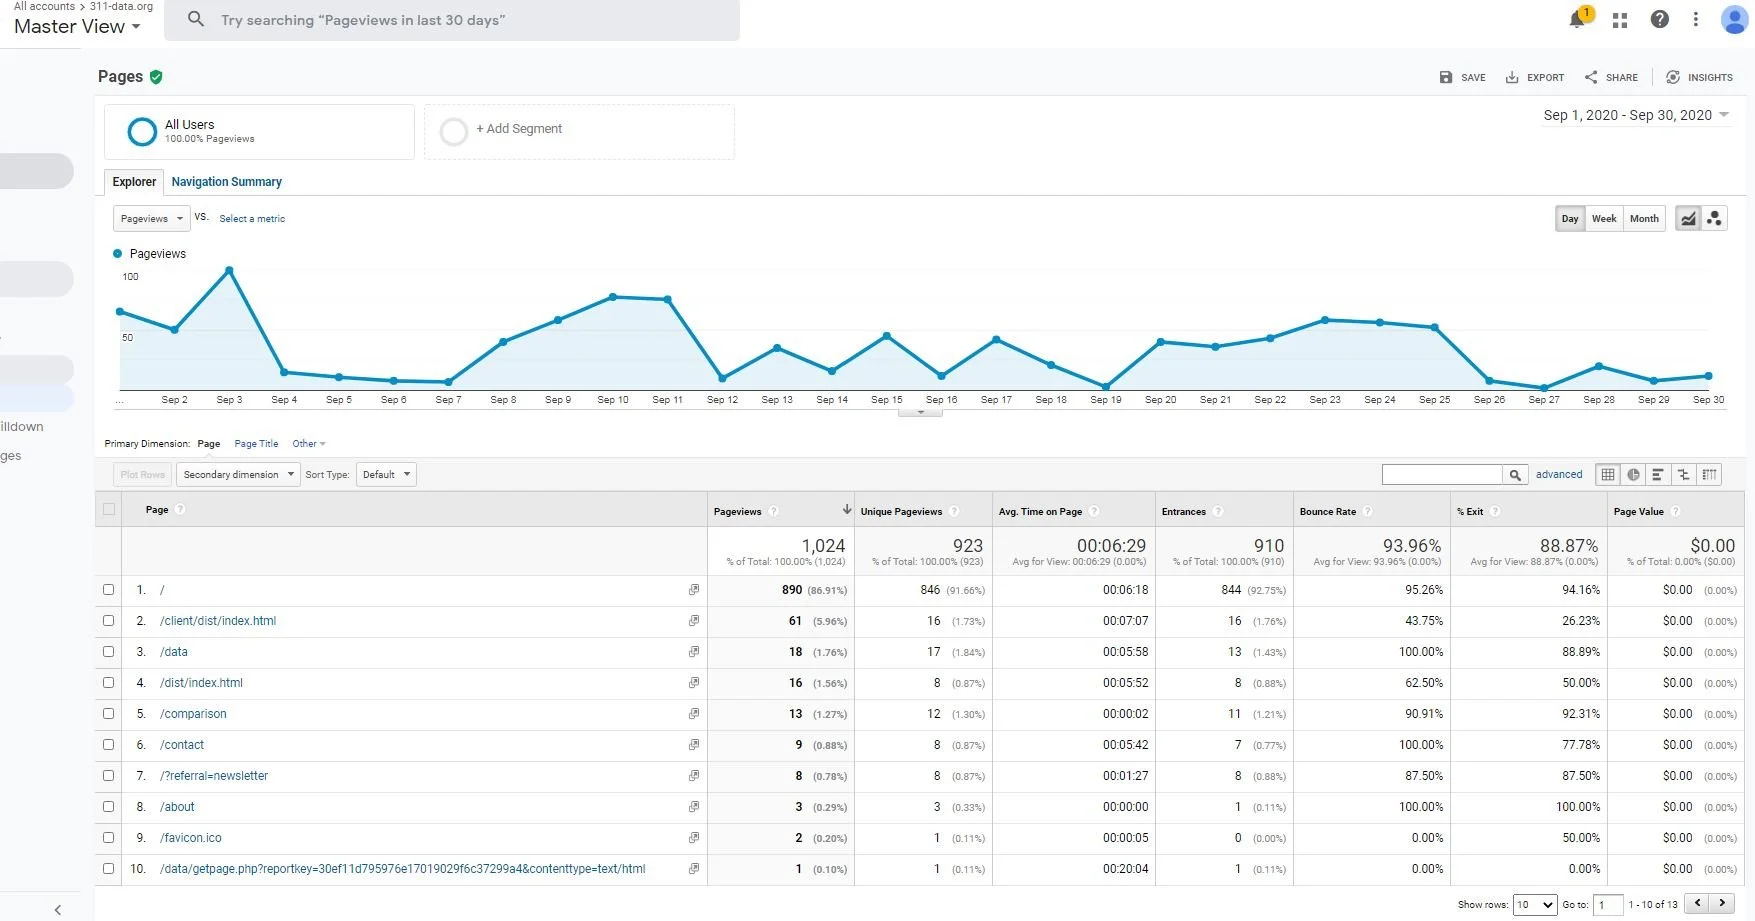Select the Week graph interval tab
This screenshot has height=921, width=1755.
[1604, 218]
